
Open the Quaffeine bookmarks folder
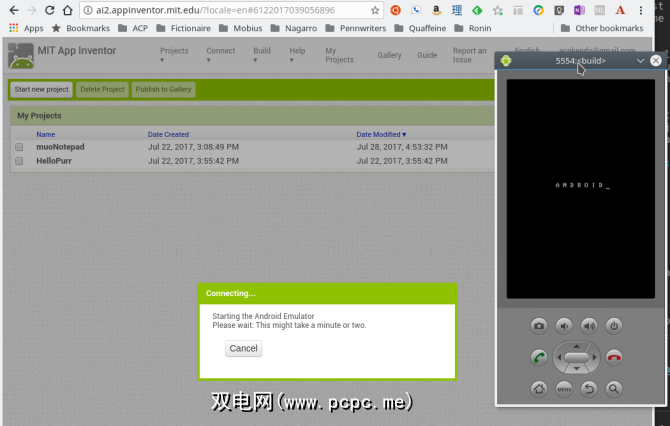(x=420, y=28)
